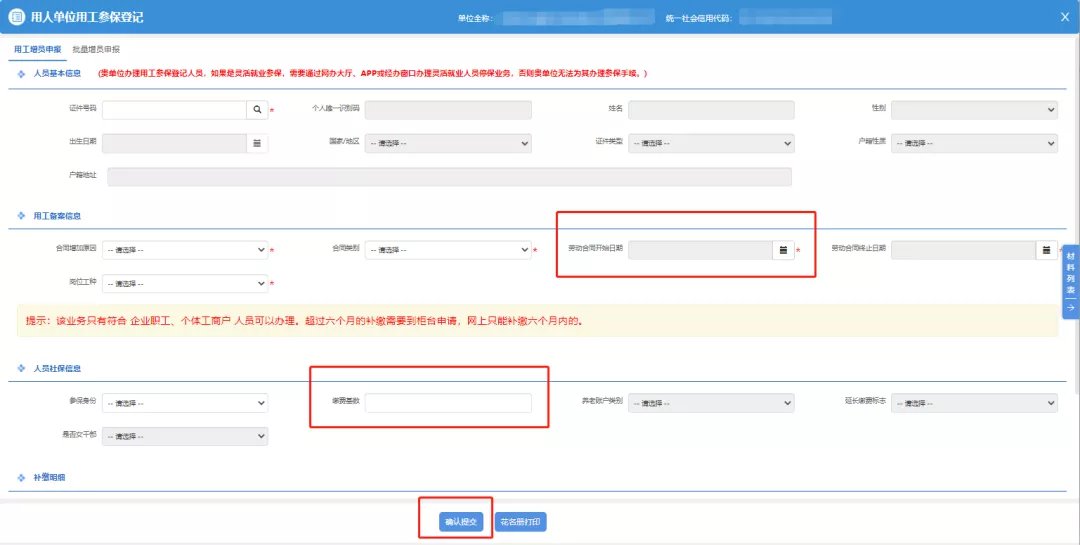Expand the 参保身份 dropdown

pos(185,403)
